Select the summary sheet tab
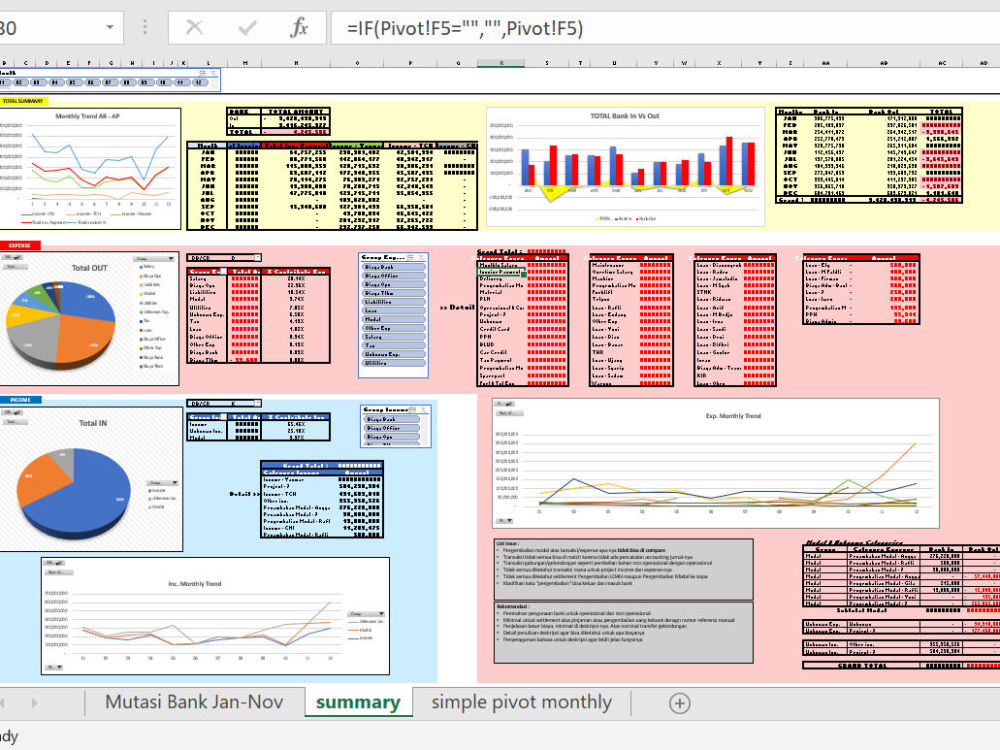 click(358, 702)
